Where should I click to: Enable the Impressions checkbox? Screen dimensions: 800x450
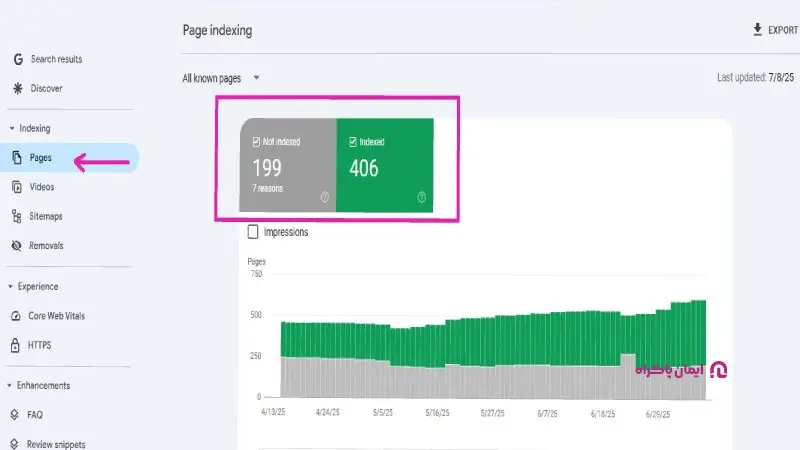coord(253,232)
